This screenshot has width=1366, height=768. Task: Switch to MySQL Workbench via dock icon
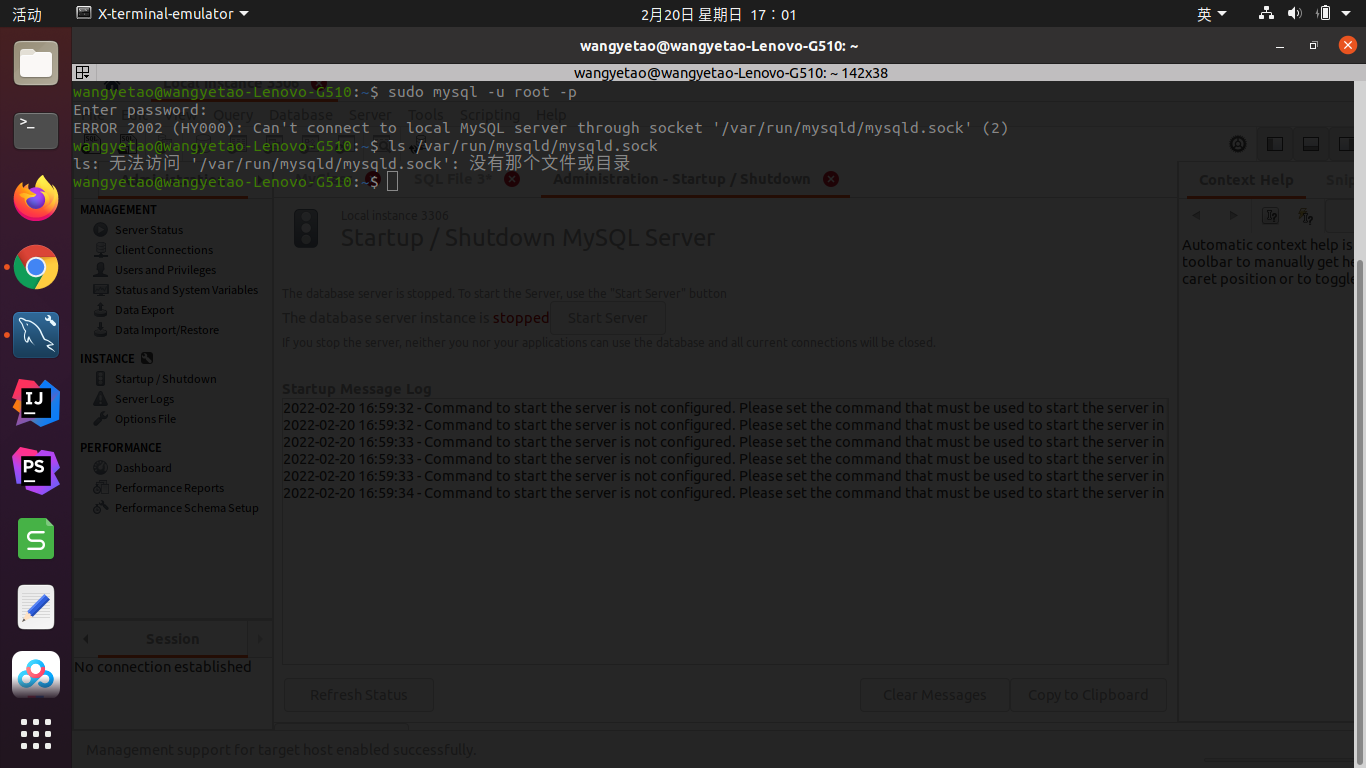(36, 335)
